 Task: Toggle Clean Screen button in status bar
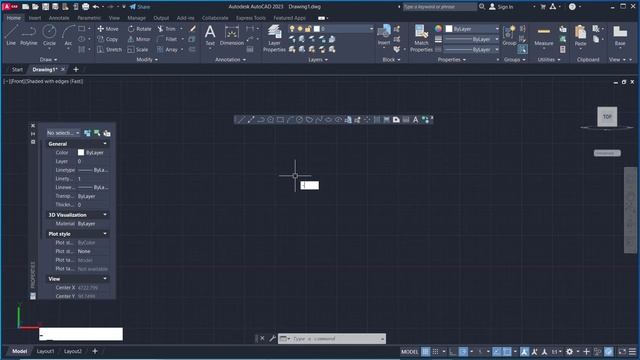click(622, 351)
